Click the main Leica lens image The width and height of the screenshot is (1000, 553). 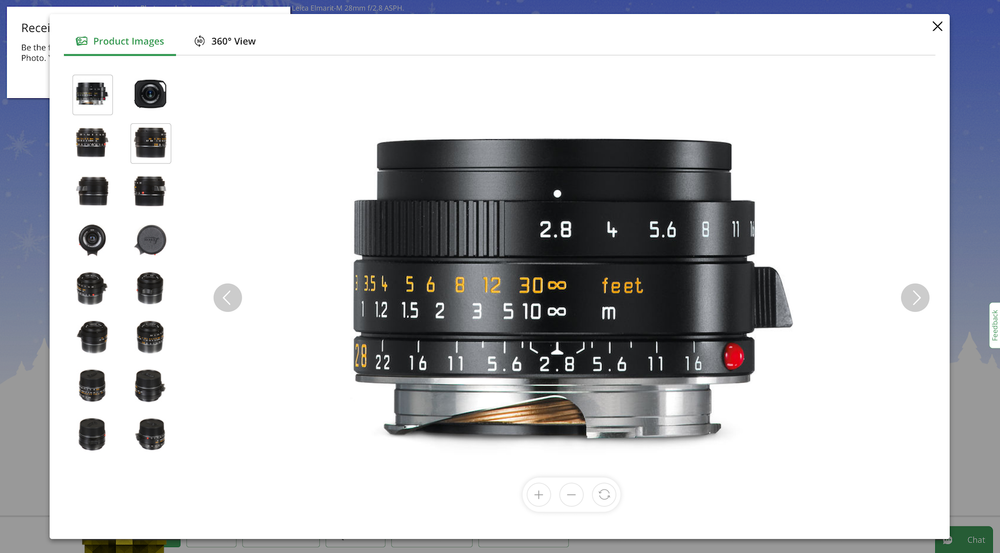coord(572,288)
